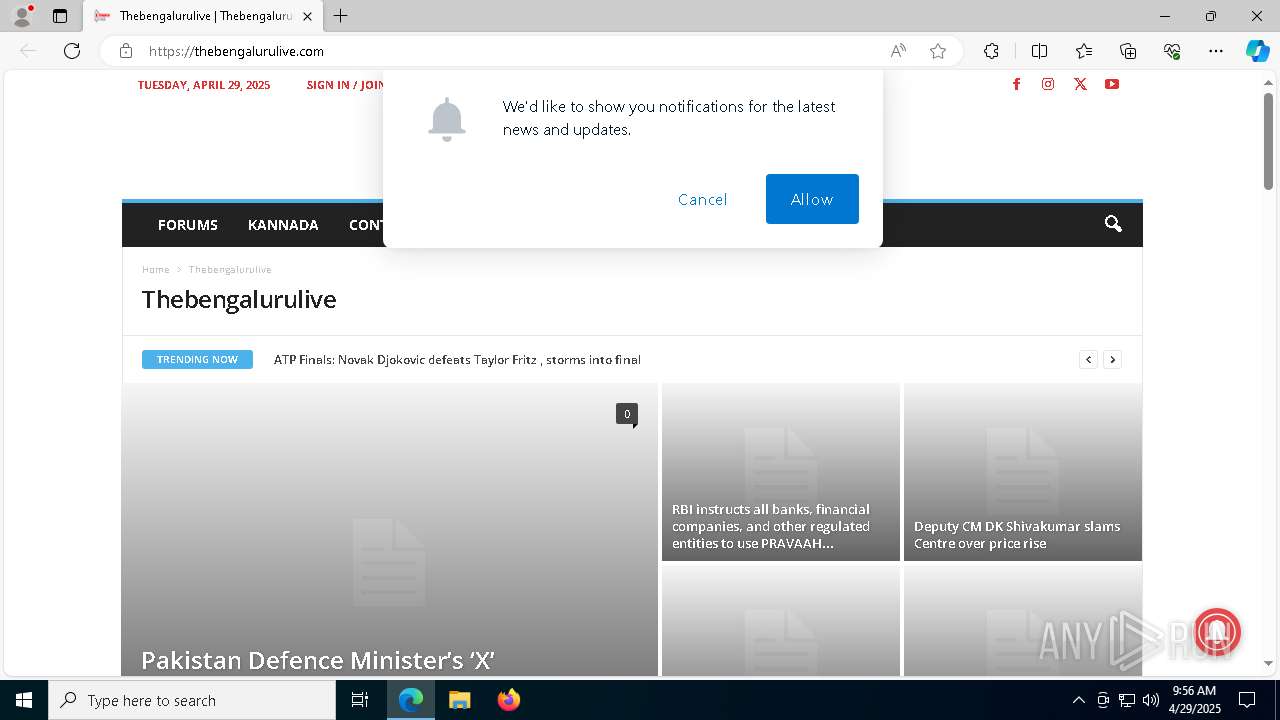Viewport: 1280px width, 720px height.
Task: Open File Explorer from taskbar
Action: pos(459,700)
